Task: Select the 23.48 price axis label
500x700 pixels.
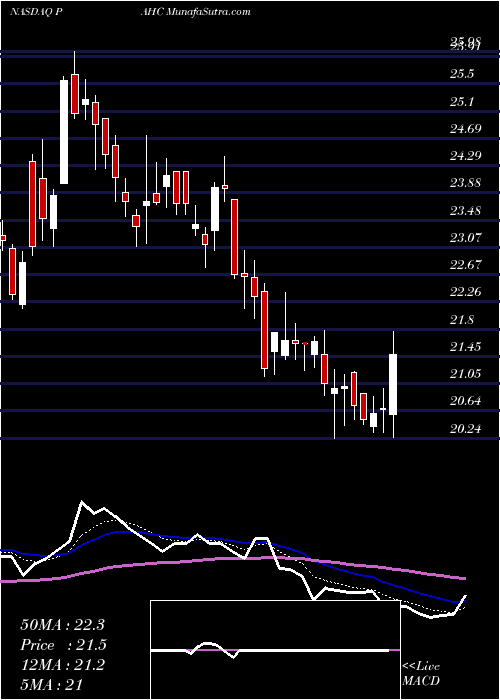Action: click(x=466, y=210)
